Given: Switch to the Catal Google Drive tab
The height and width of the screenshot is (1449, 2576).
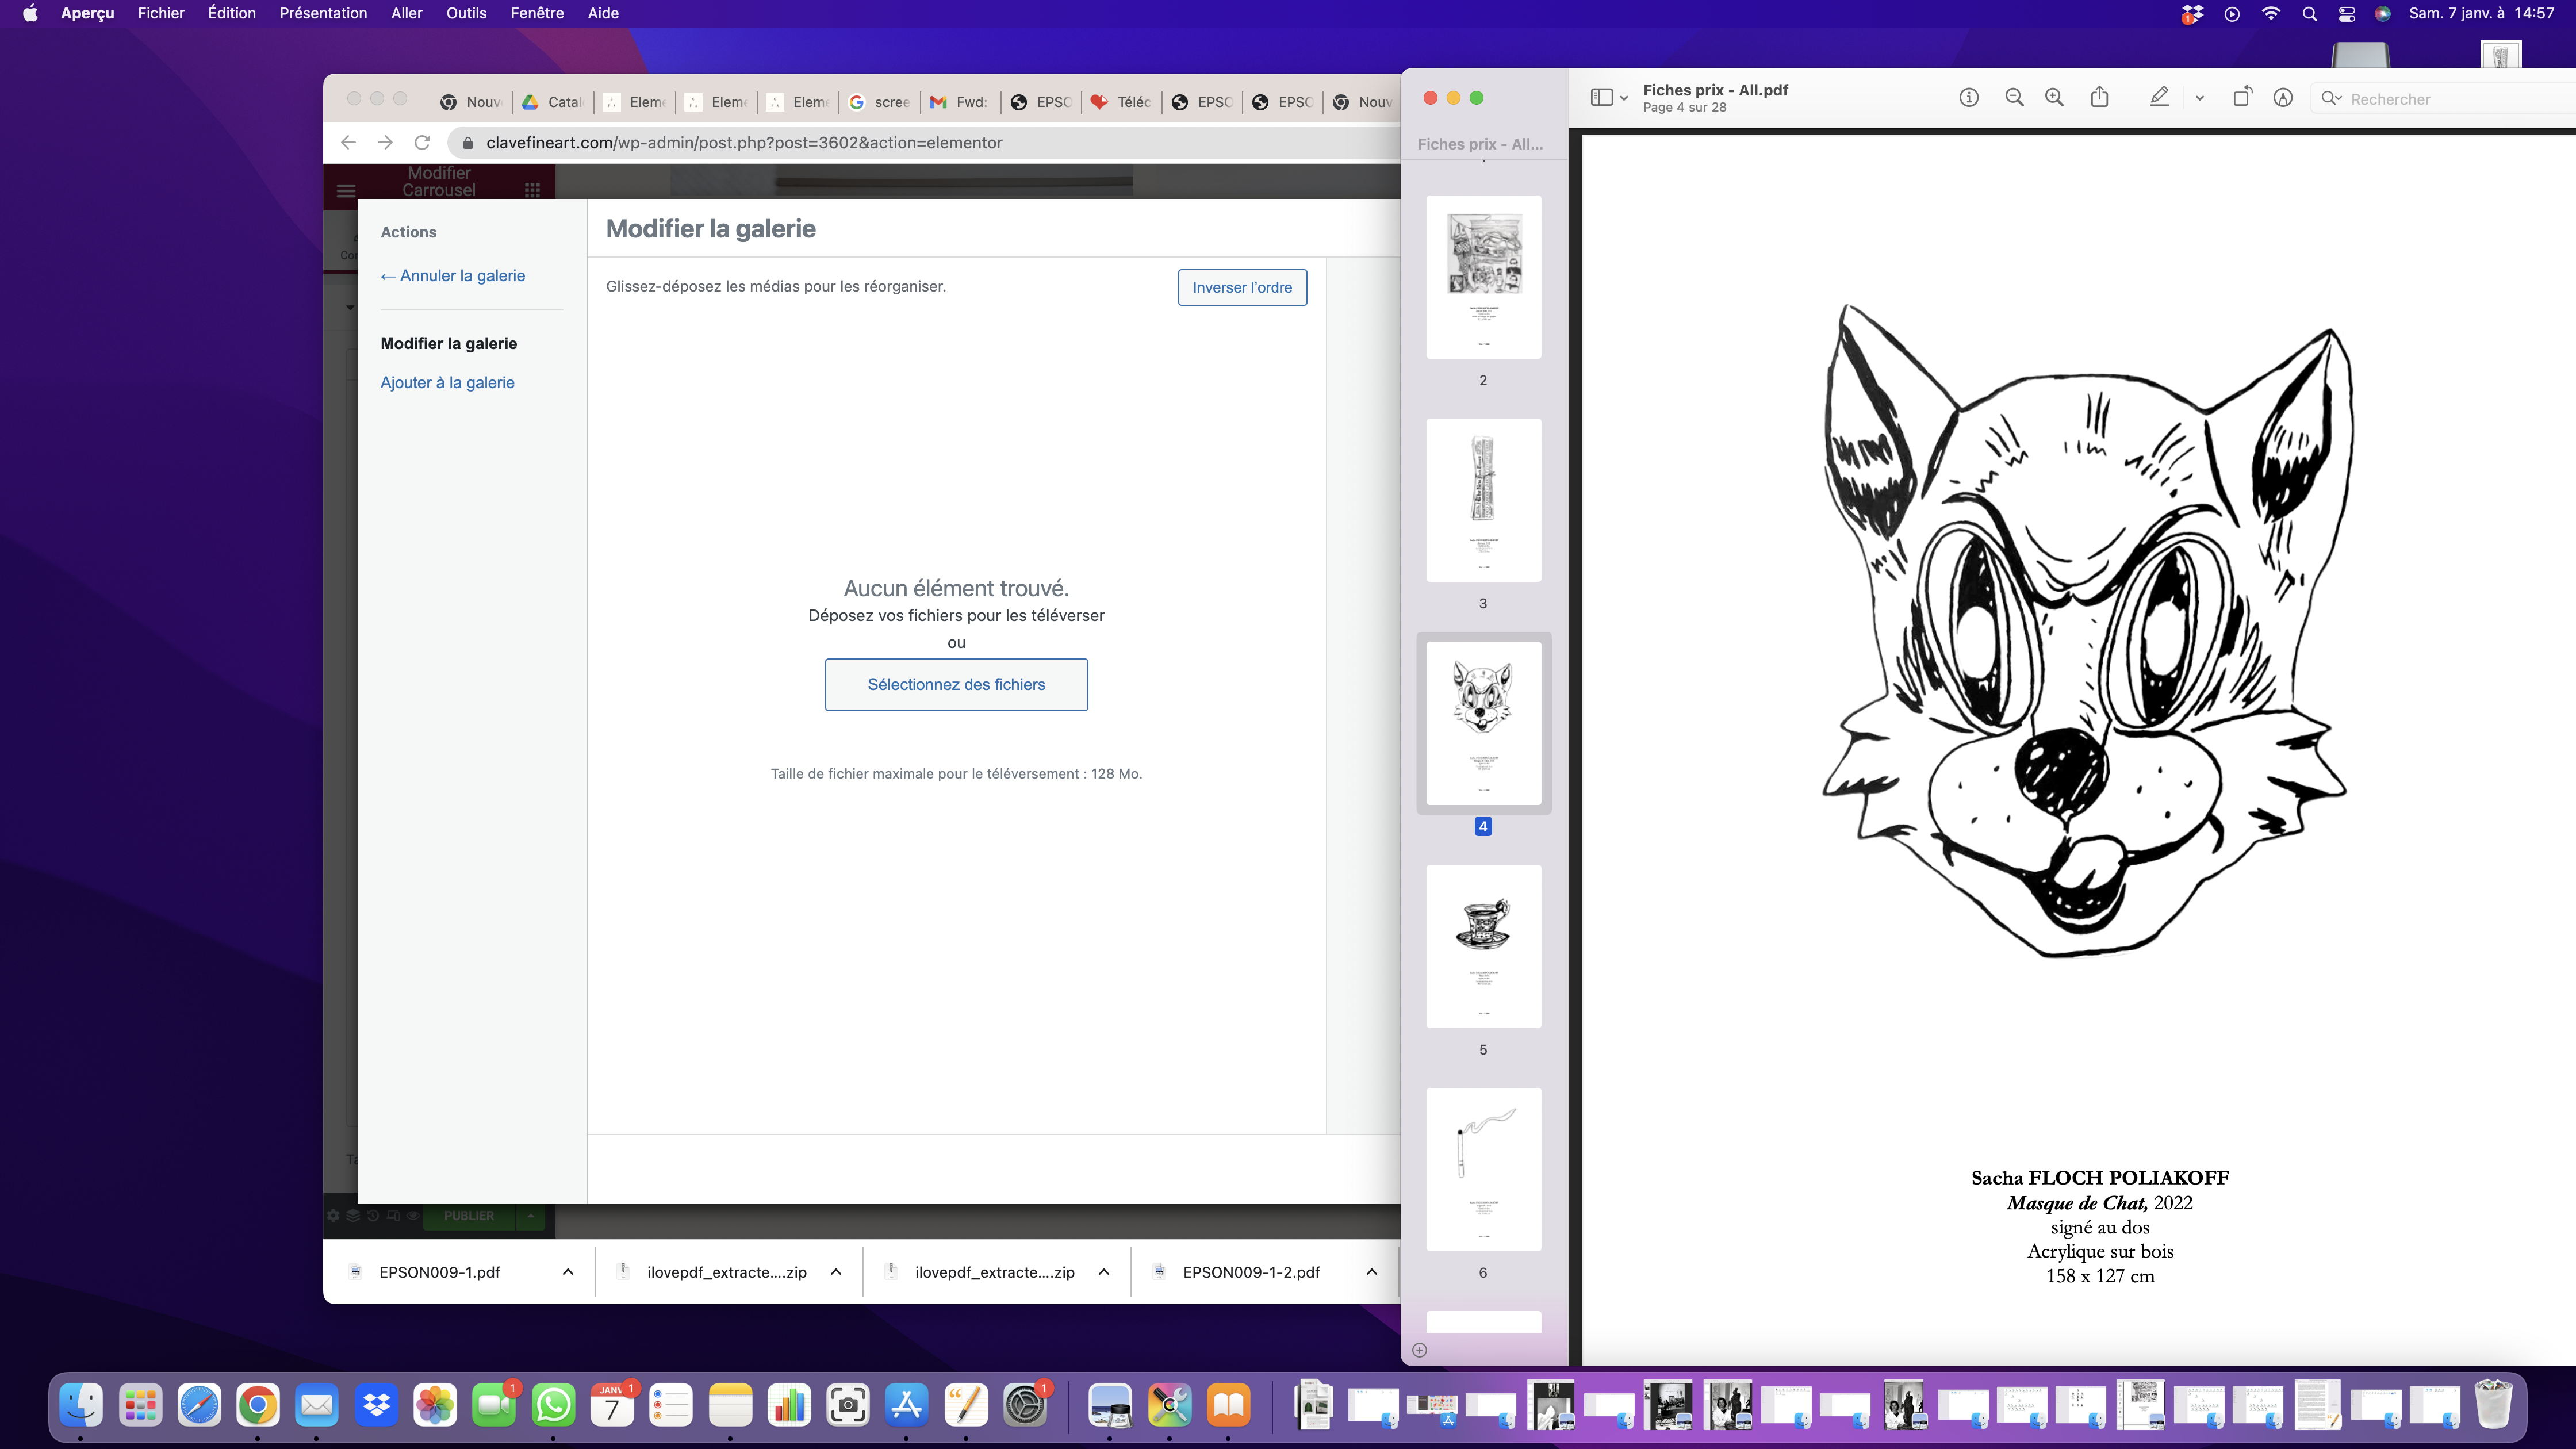Looking at the screenshot, I should tap(552, 102).
